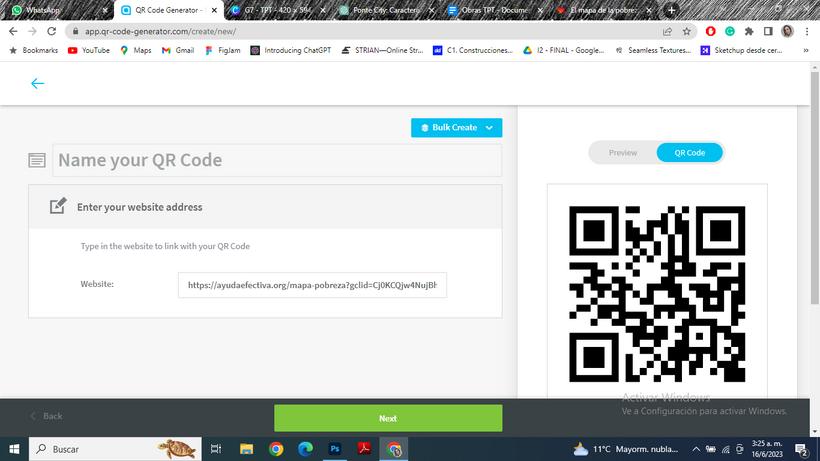
Task: Open Task View on the taskbar
Action: [x=215, y=449]
